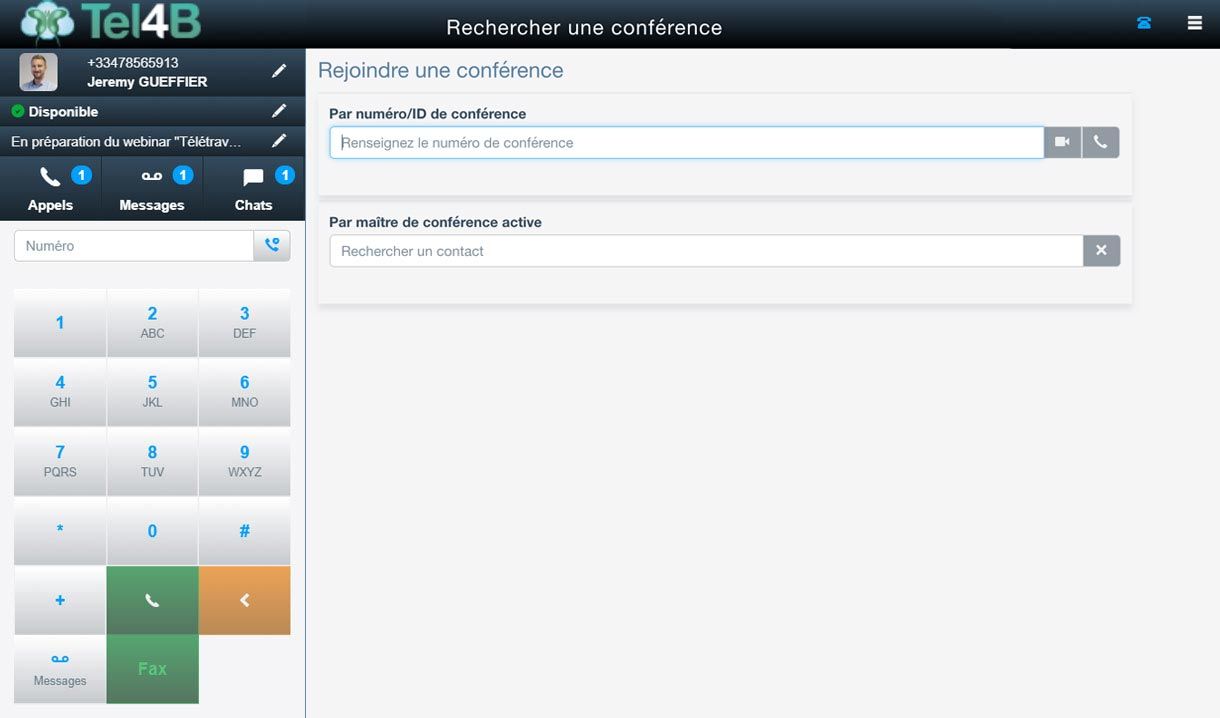Dial 0 on keypad
1220x718 pixels.
pyautogui.click(x=152, y=531)
